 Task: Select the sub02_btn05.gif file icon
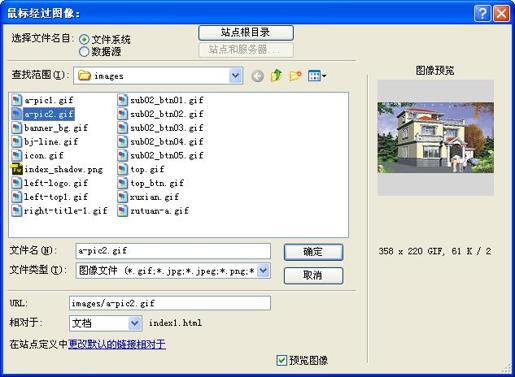[123, 155]
